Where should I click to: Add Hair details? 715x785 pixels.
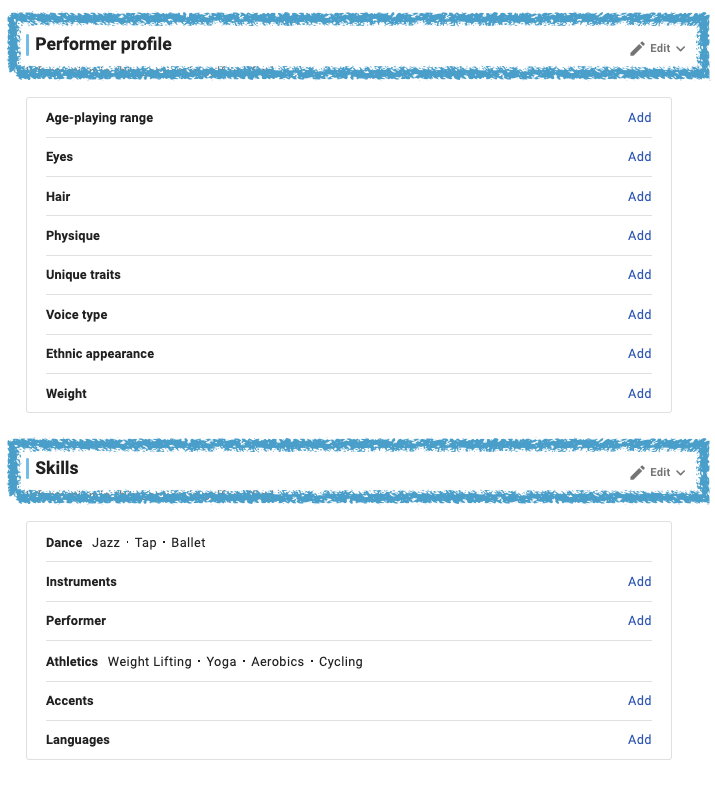coord(639,197)
